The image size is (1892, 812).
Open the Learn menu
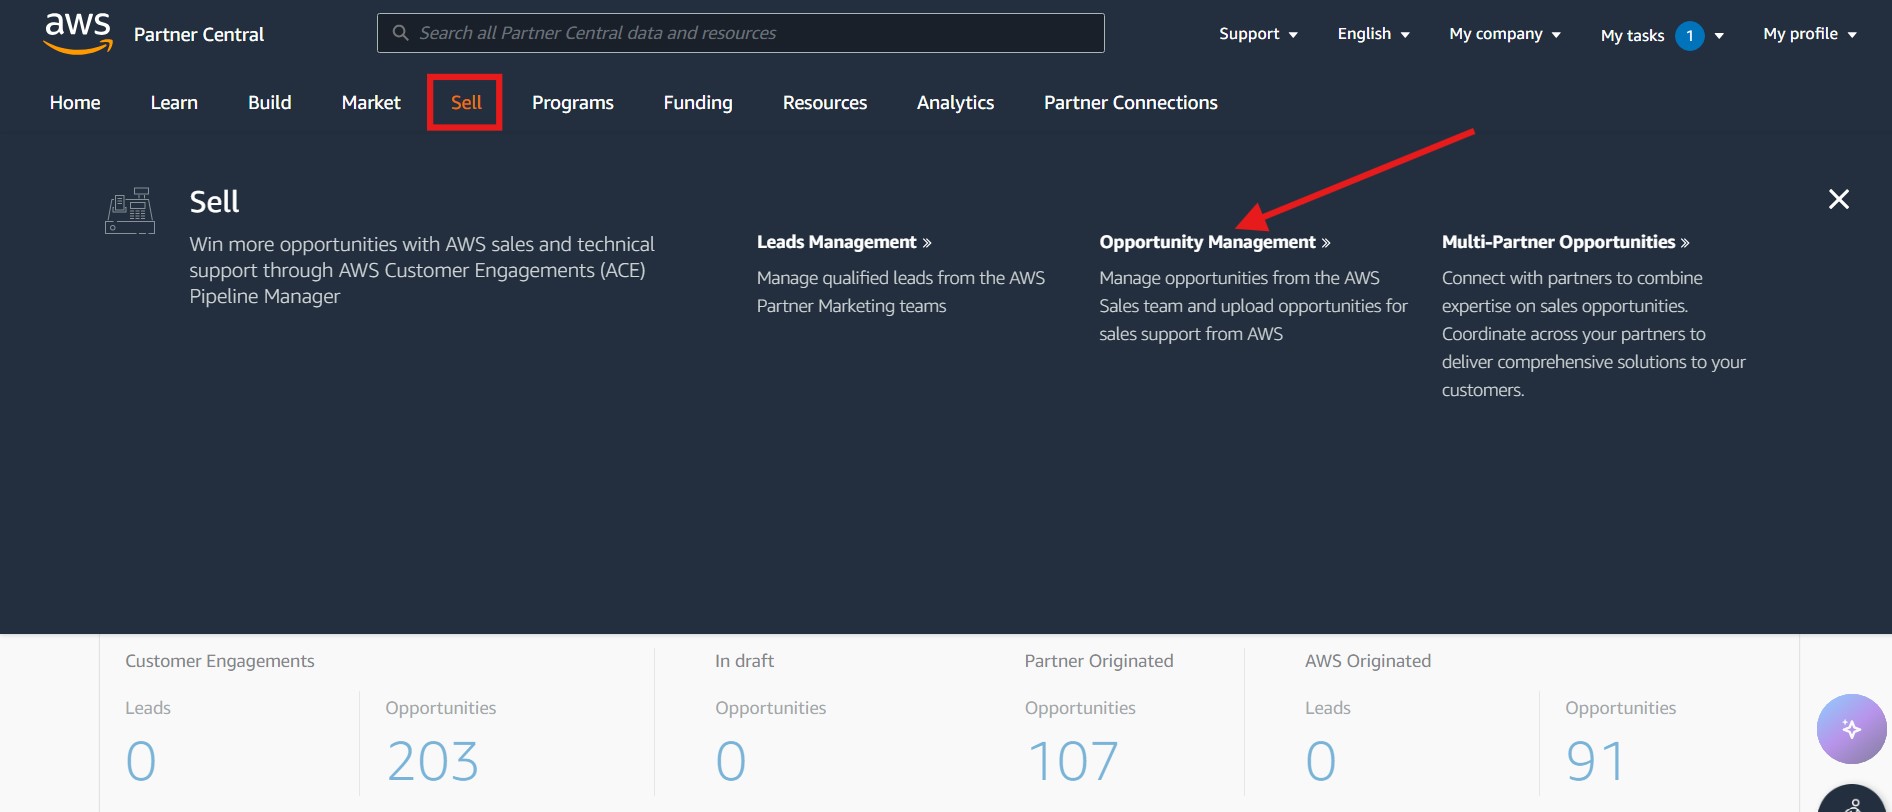click(174, 103)
